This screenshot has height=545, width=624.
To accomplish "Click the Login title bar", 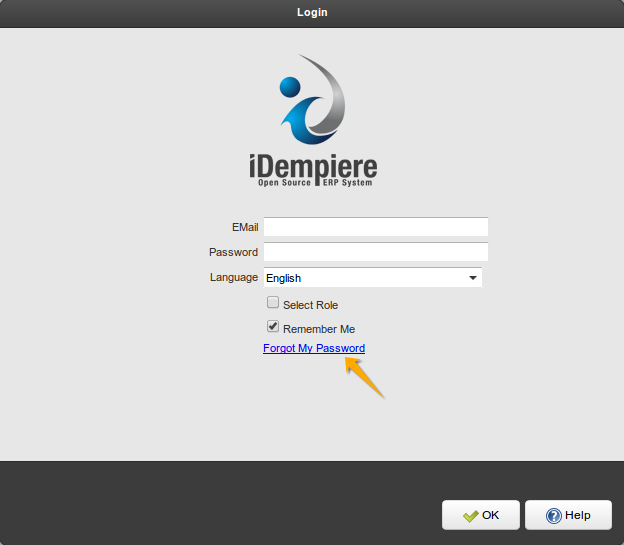I will click(312, 13).
